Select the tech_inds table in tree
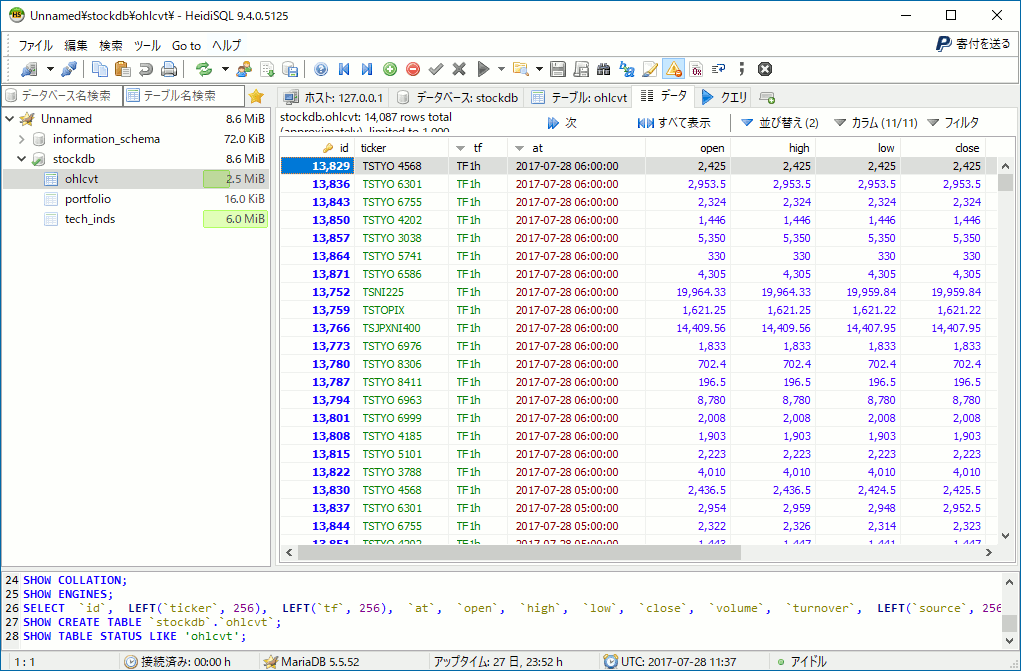This screenshot has width=1021, height=671. point(90,220)
